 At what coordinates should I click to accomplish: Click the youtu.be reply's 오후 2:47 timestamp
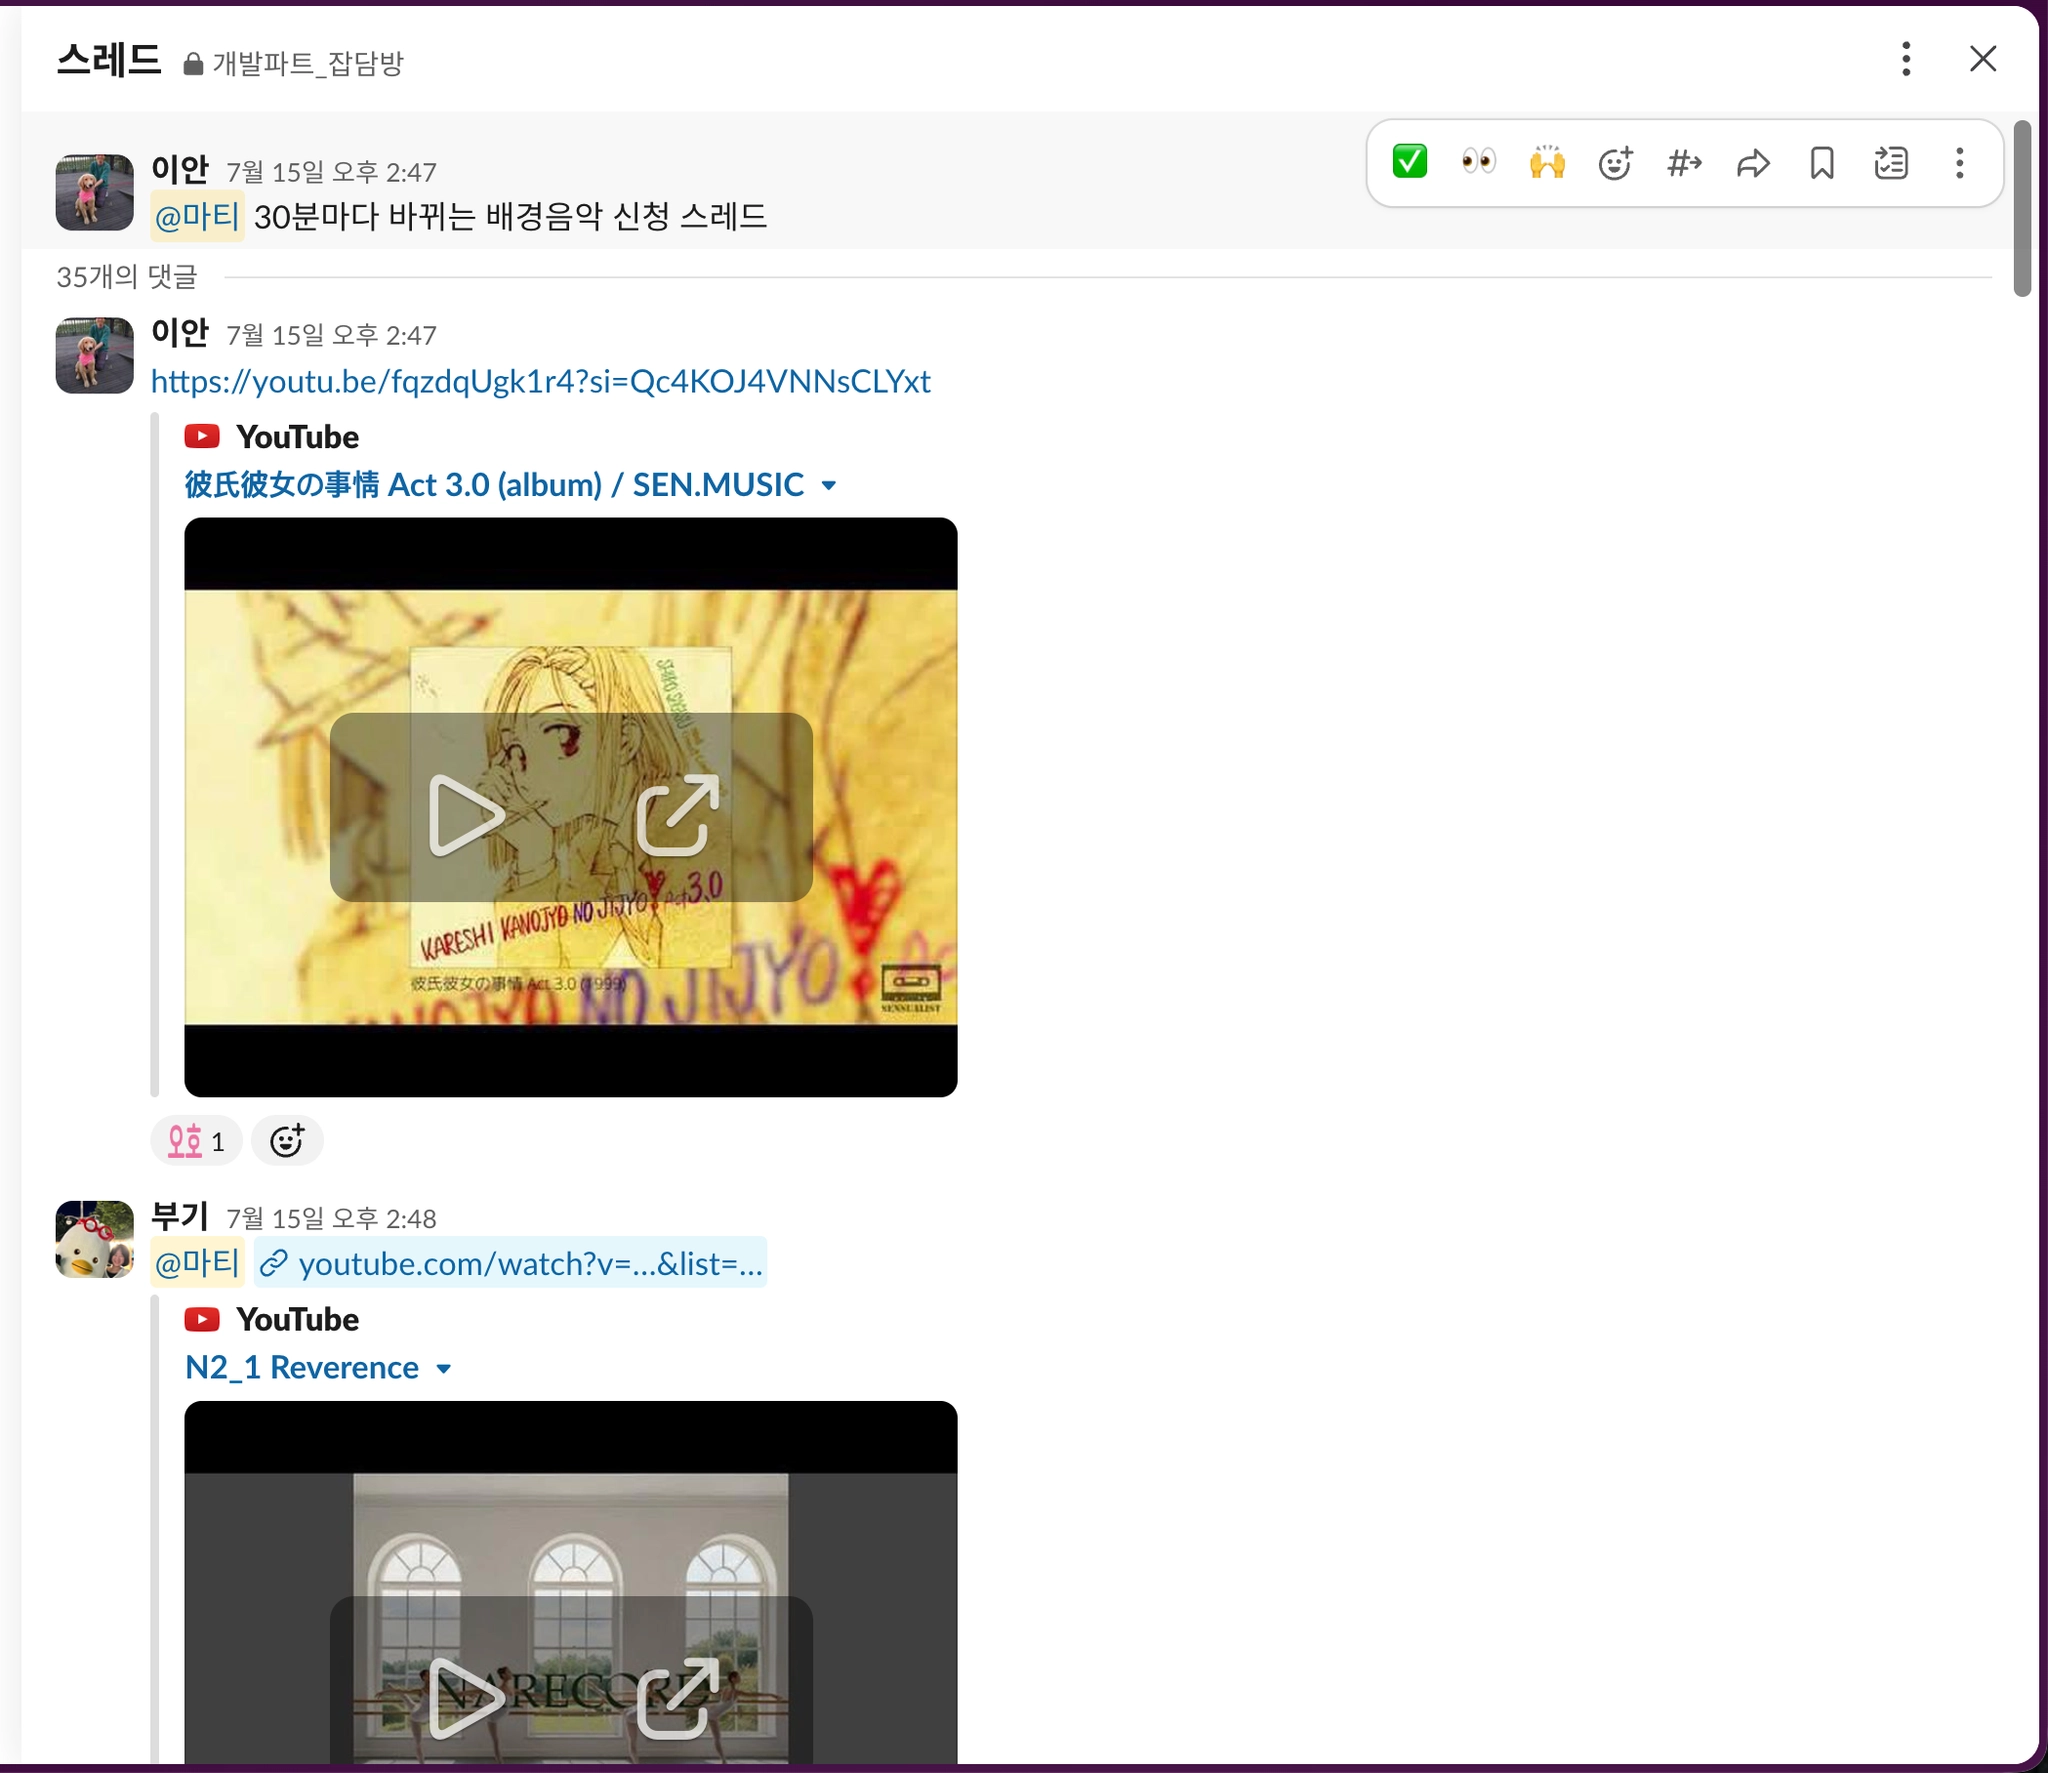pyautogui.click(x=331, y=335)
